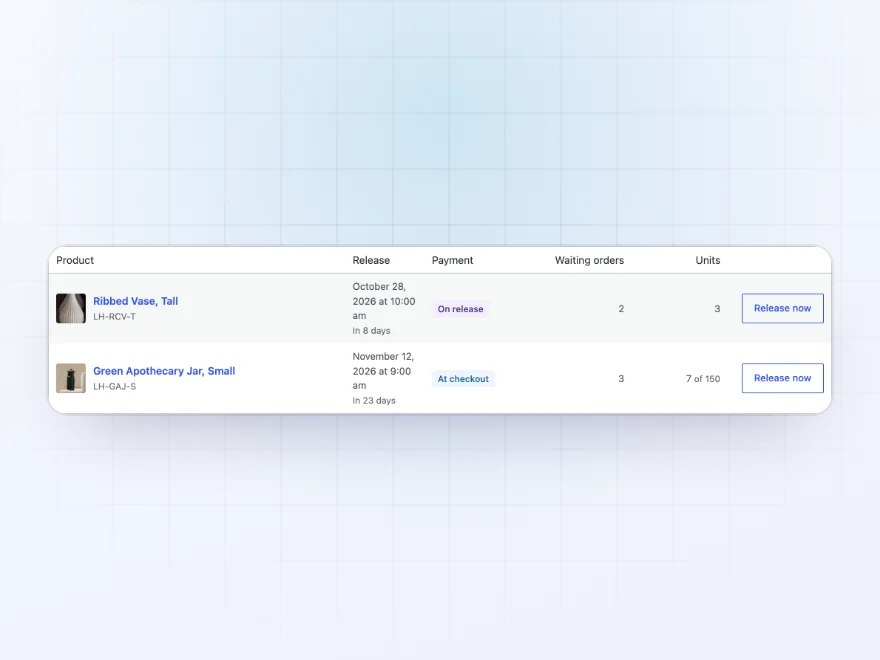Image resolution: width=880 pixels, height=660 pixels.
Task: Select the Product column header
Action: coord(75,260)
